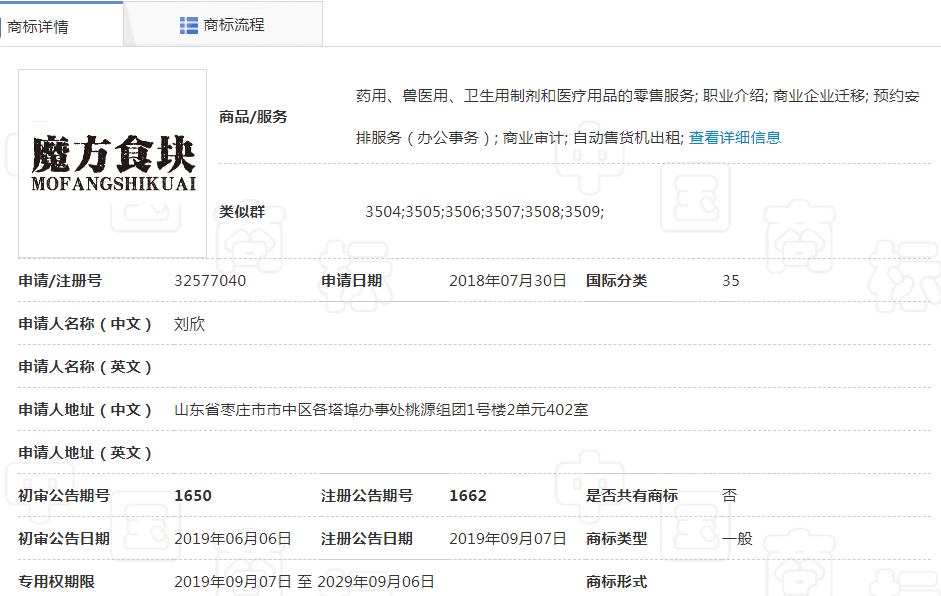Click the list icon beside 商标流程
The height and width of the screenshot is (596, 941).
click(x=188, y=25)
